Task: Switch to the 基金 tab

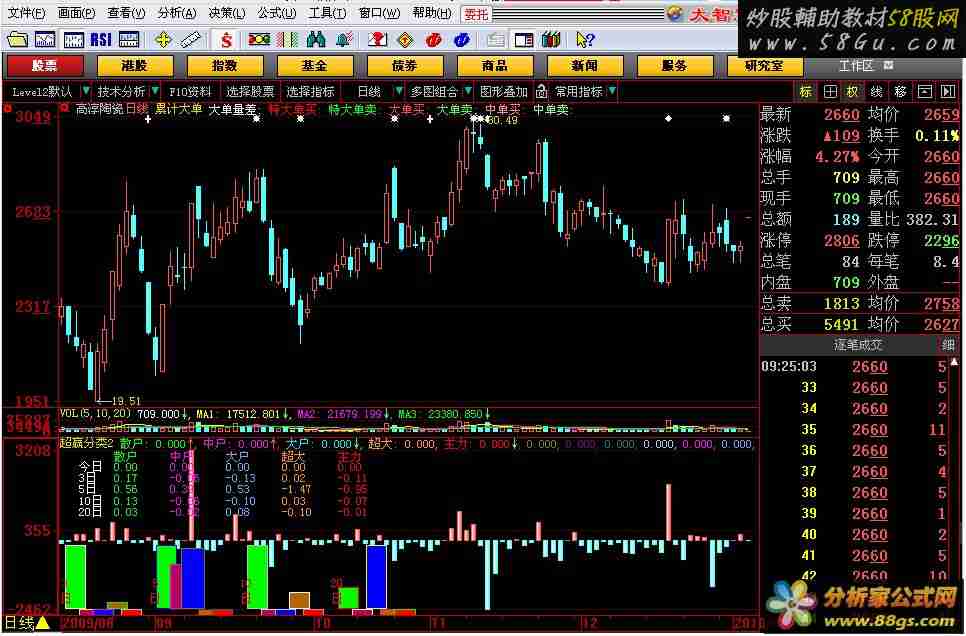Action: [x=315, y=65]
